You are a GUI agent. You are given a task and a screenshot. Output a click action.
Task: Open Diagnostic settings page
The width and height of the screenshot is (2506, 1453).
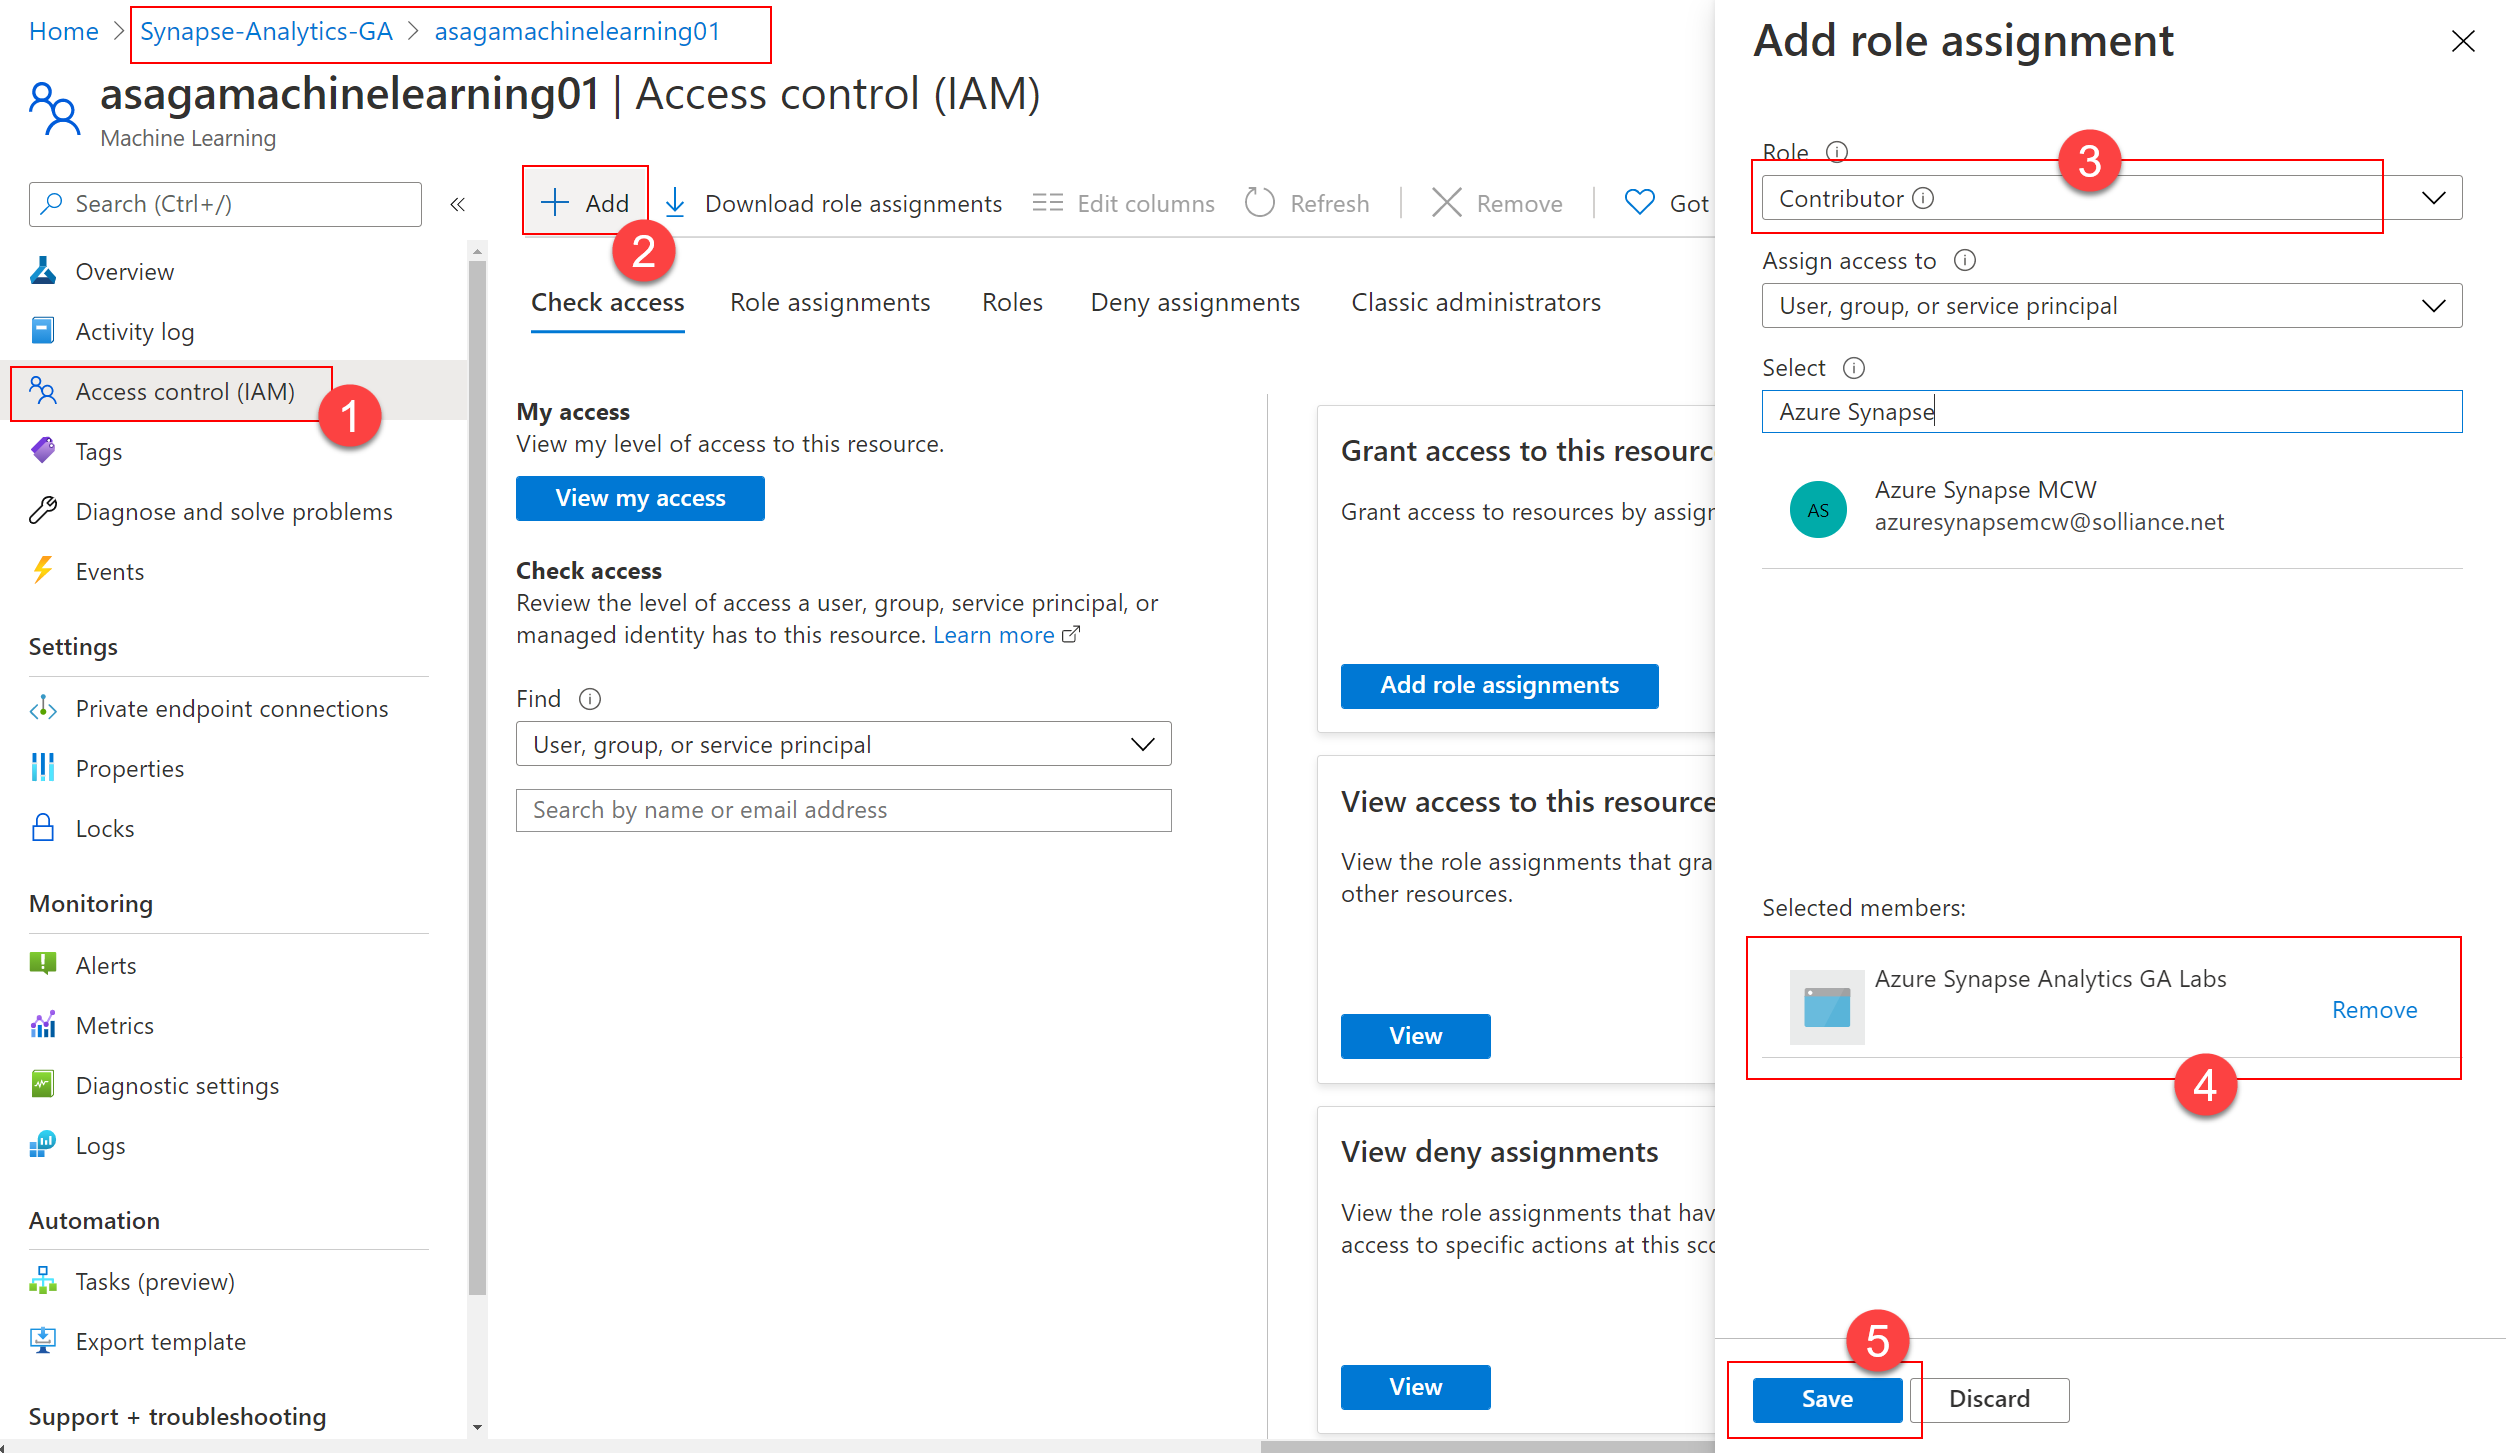click(177, 1085)
